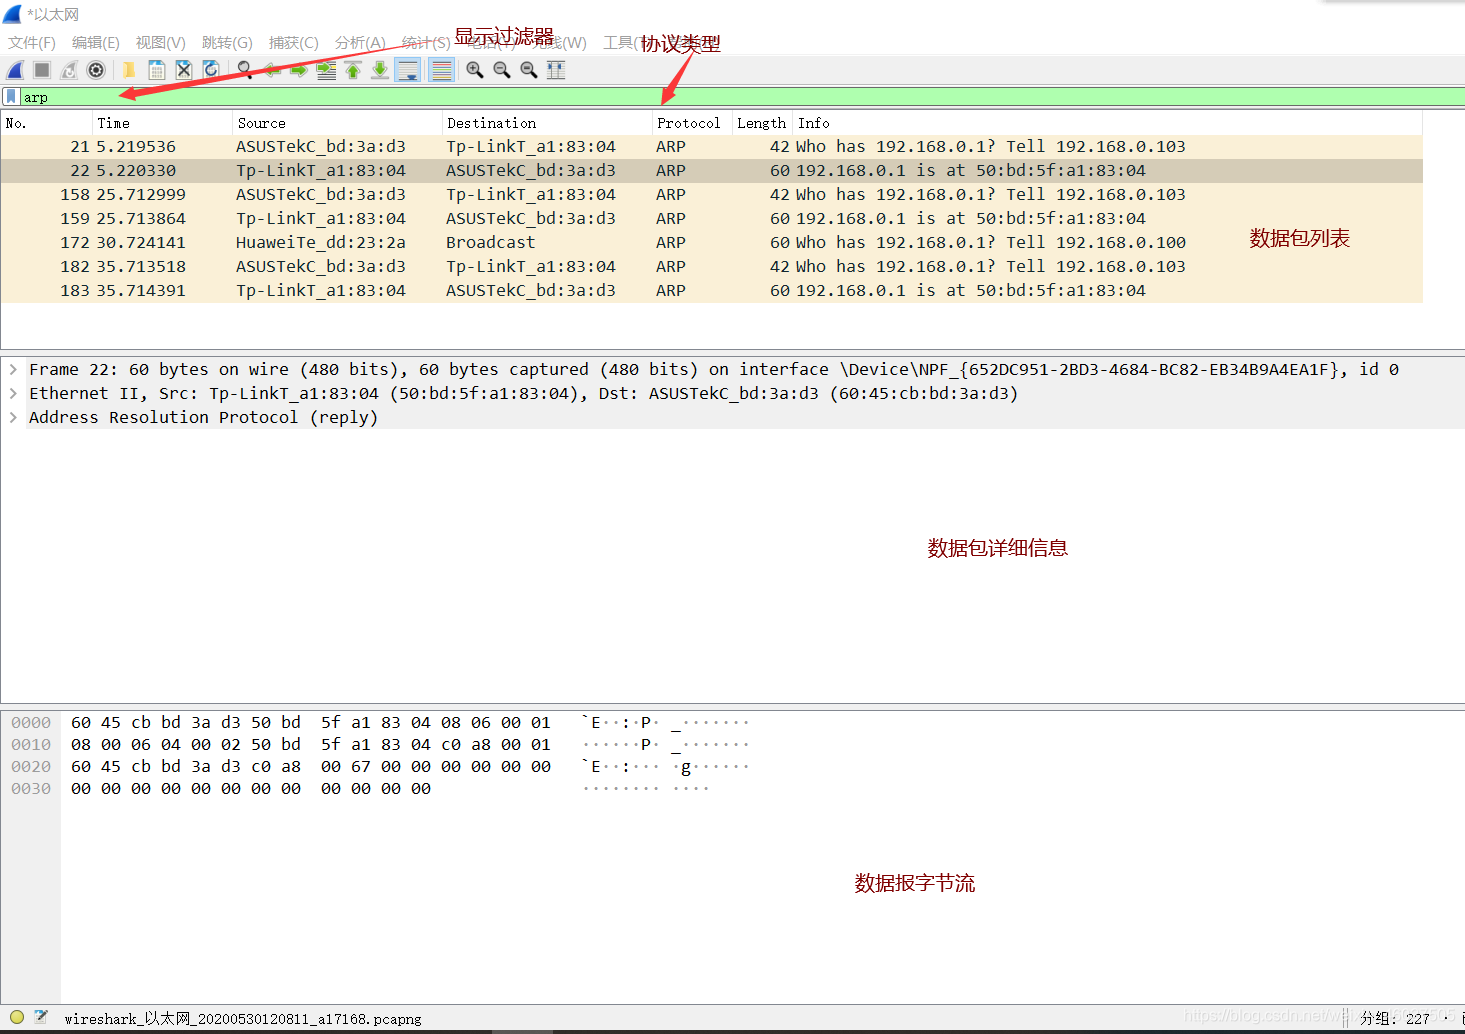Sort by the Source column header
The width and height of the screenshot is (1465, 1034).
338,123
